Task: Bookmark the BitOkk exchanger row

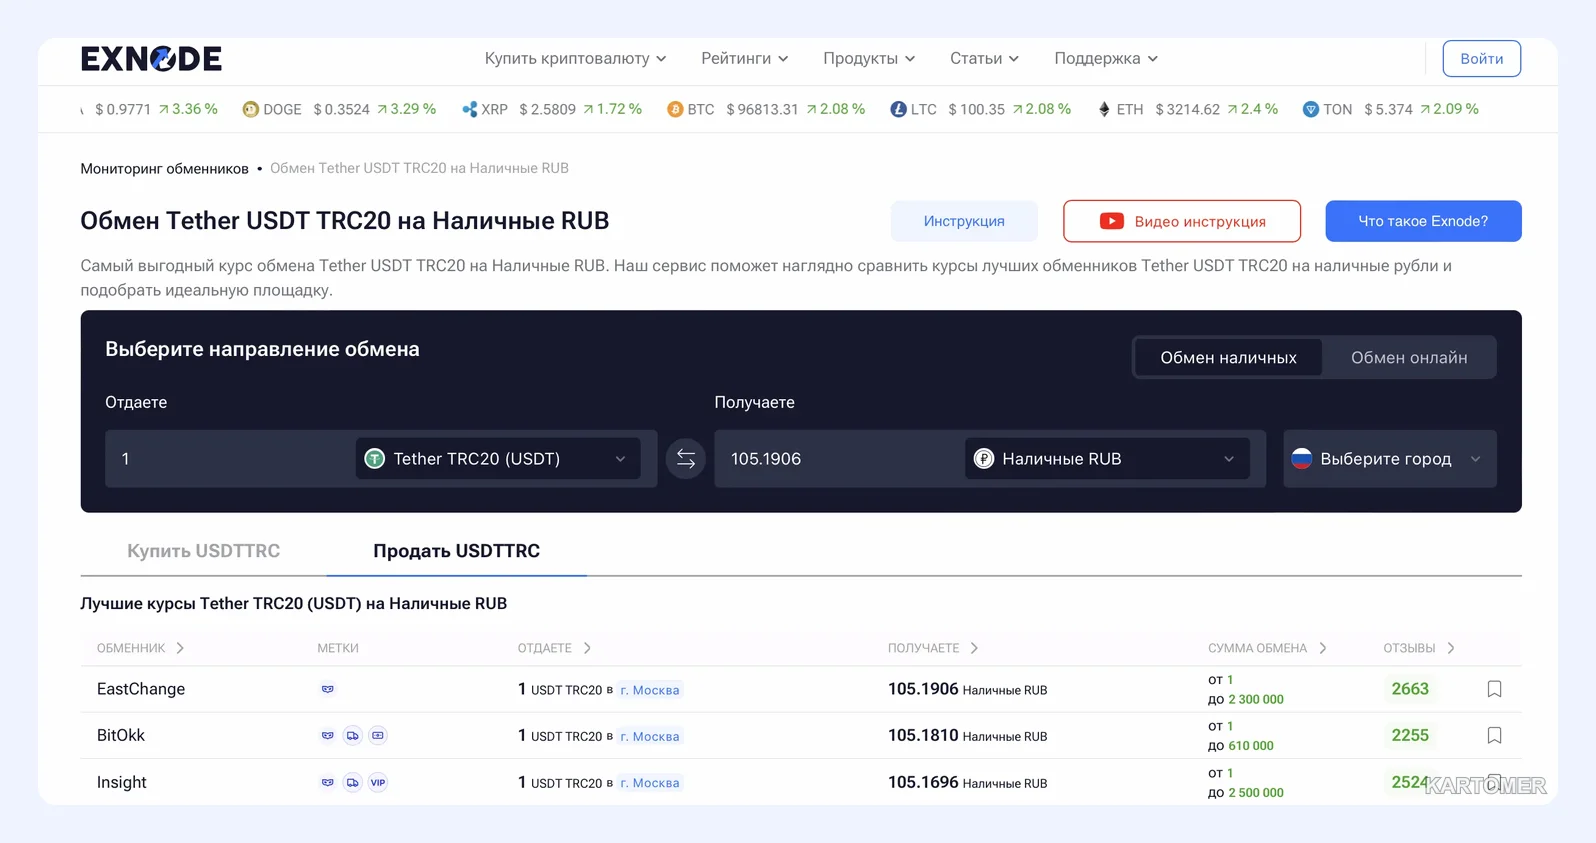Action: pos(1494,735)
